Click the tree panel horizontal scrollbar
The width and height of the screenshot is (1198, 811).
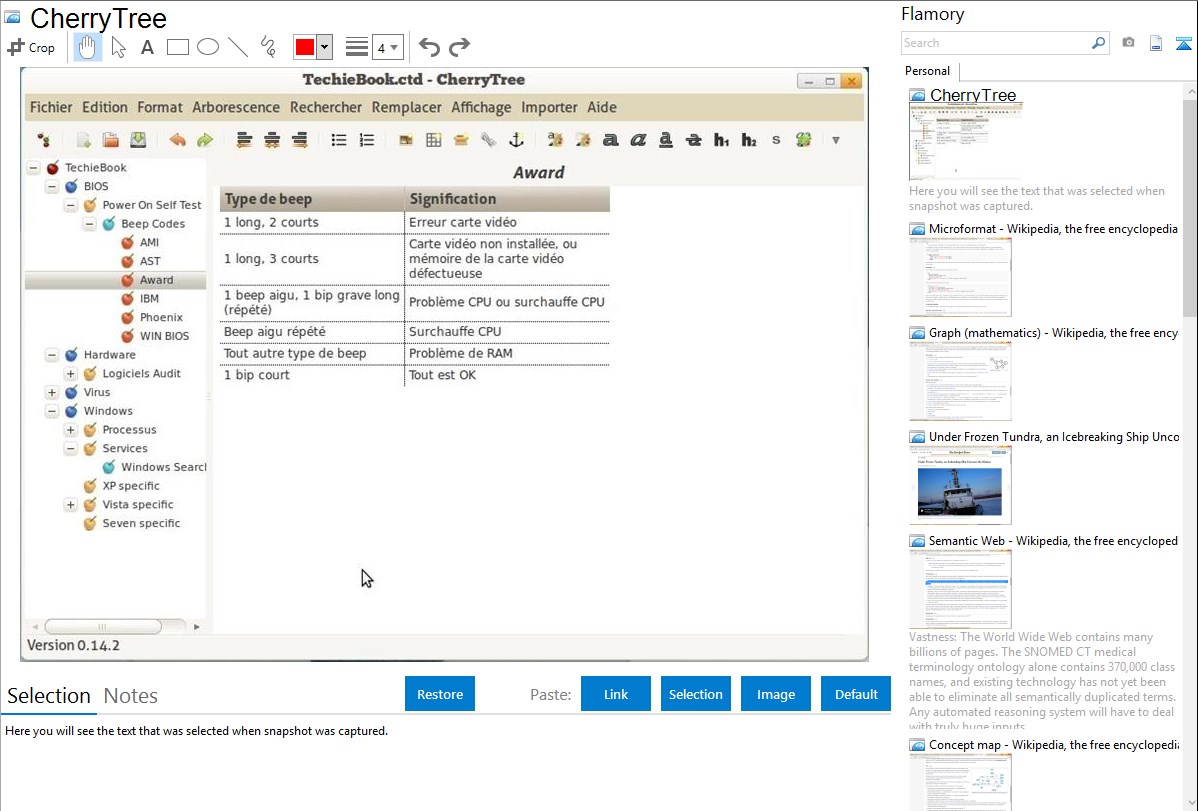(x=103, y=627)
